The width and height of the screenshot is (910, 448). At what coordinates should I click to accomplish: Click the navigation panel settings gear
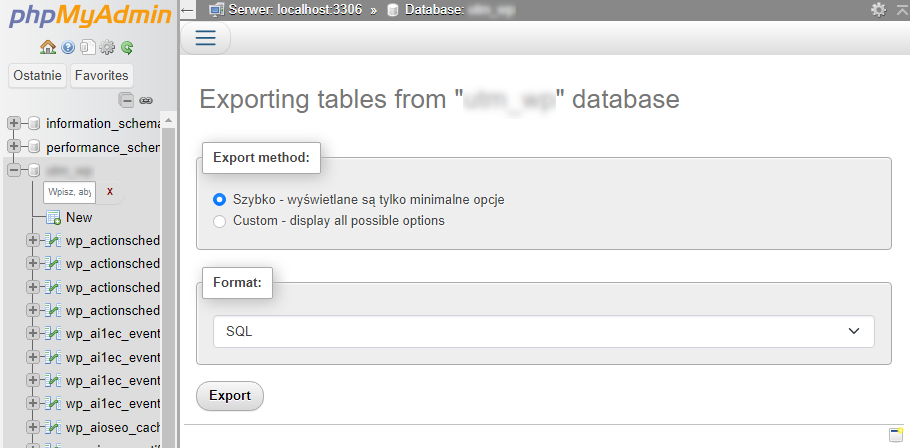tap(107, 47)
